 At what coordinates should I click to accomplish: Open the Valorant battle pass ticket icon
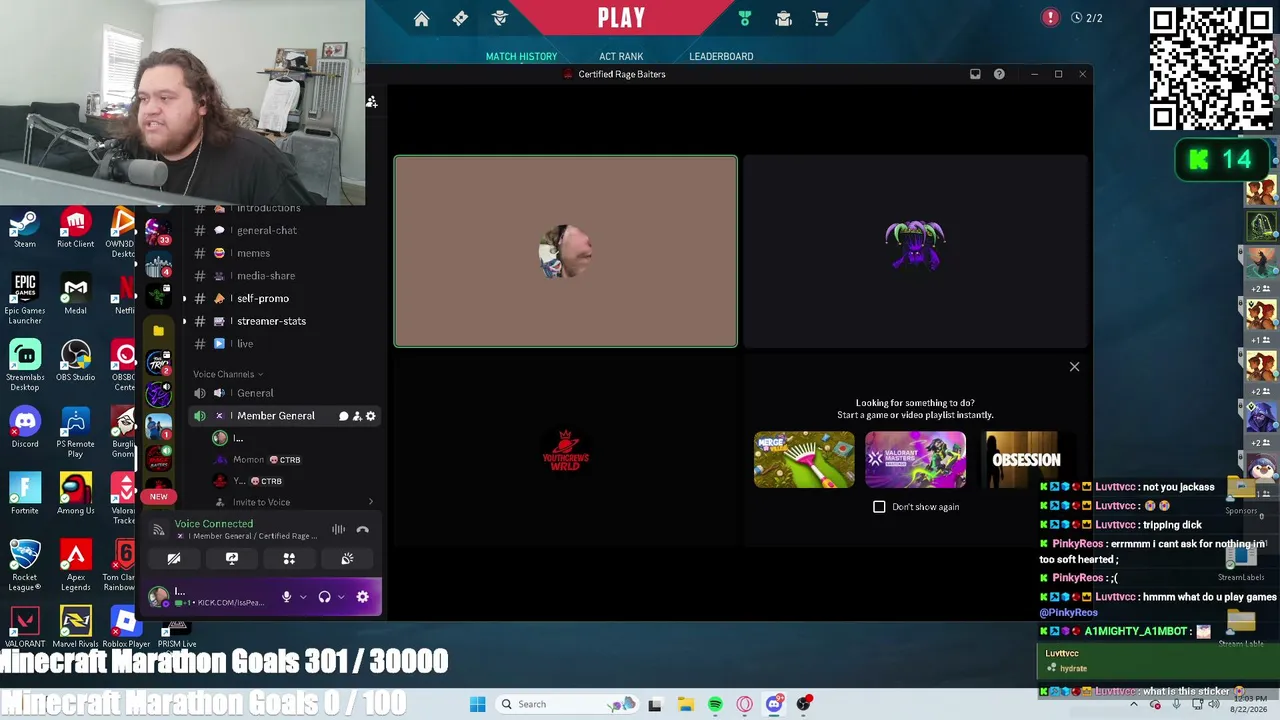point(460,18)
